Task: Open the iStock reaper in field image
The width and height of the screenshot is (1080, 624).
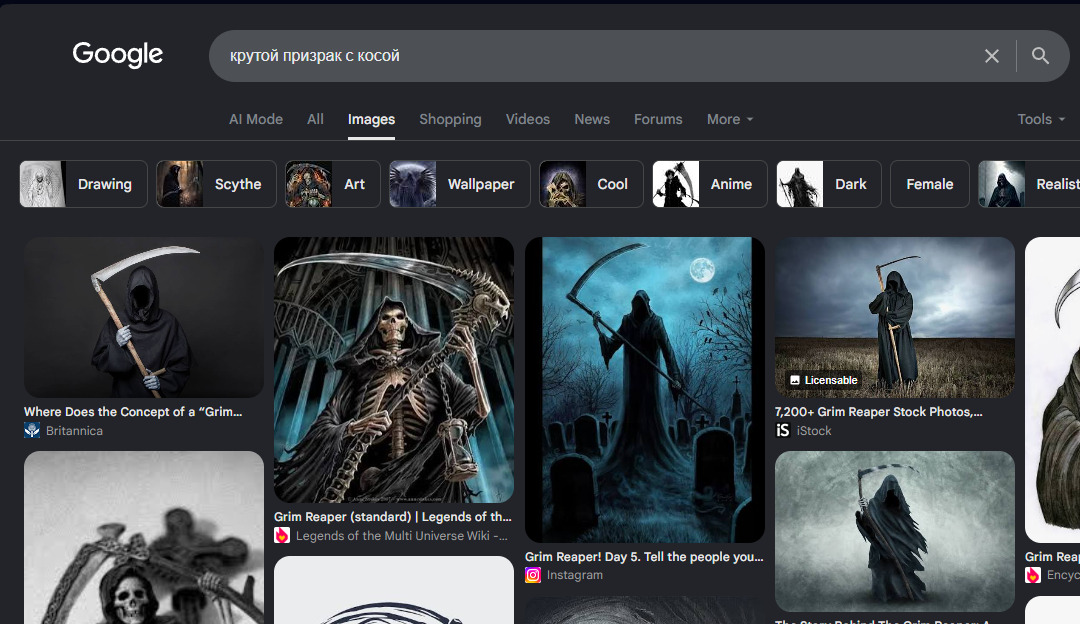Action: [895, 318]
